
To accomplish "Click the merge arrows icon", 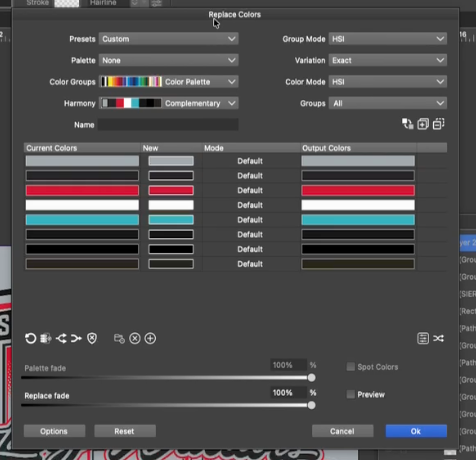I will pyautogui.click(x=76, y=339).
